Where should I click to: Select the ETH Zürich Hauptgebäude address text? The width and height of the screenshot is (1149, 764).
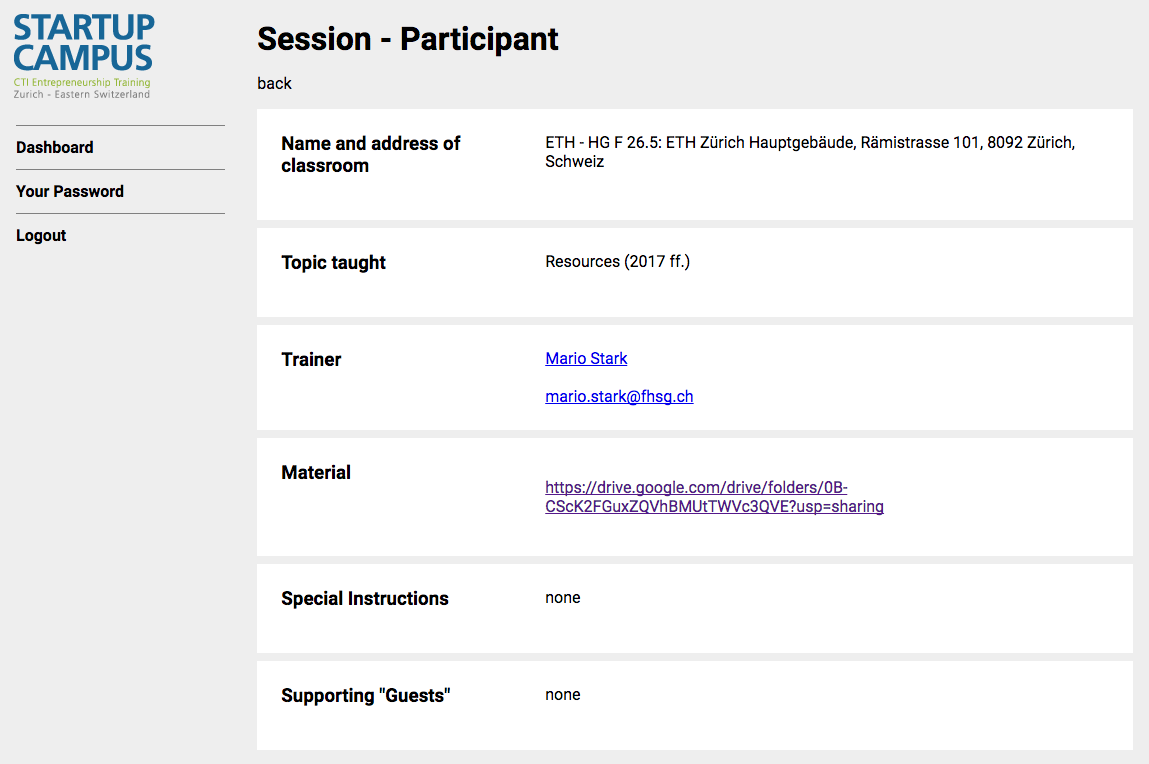point(810,152)
